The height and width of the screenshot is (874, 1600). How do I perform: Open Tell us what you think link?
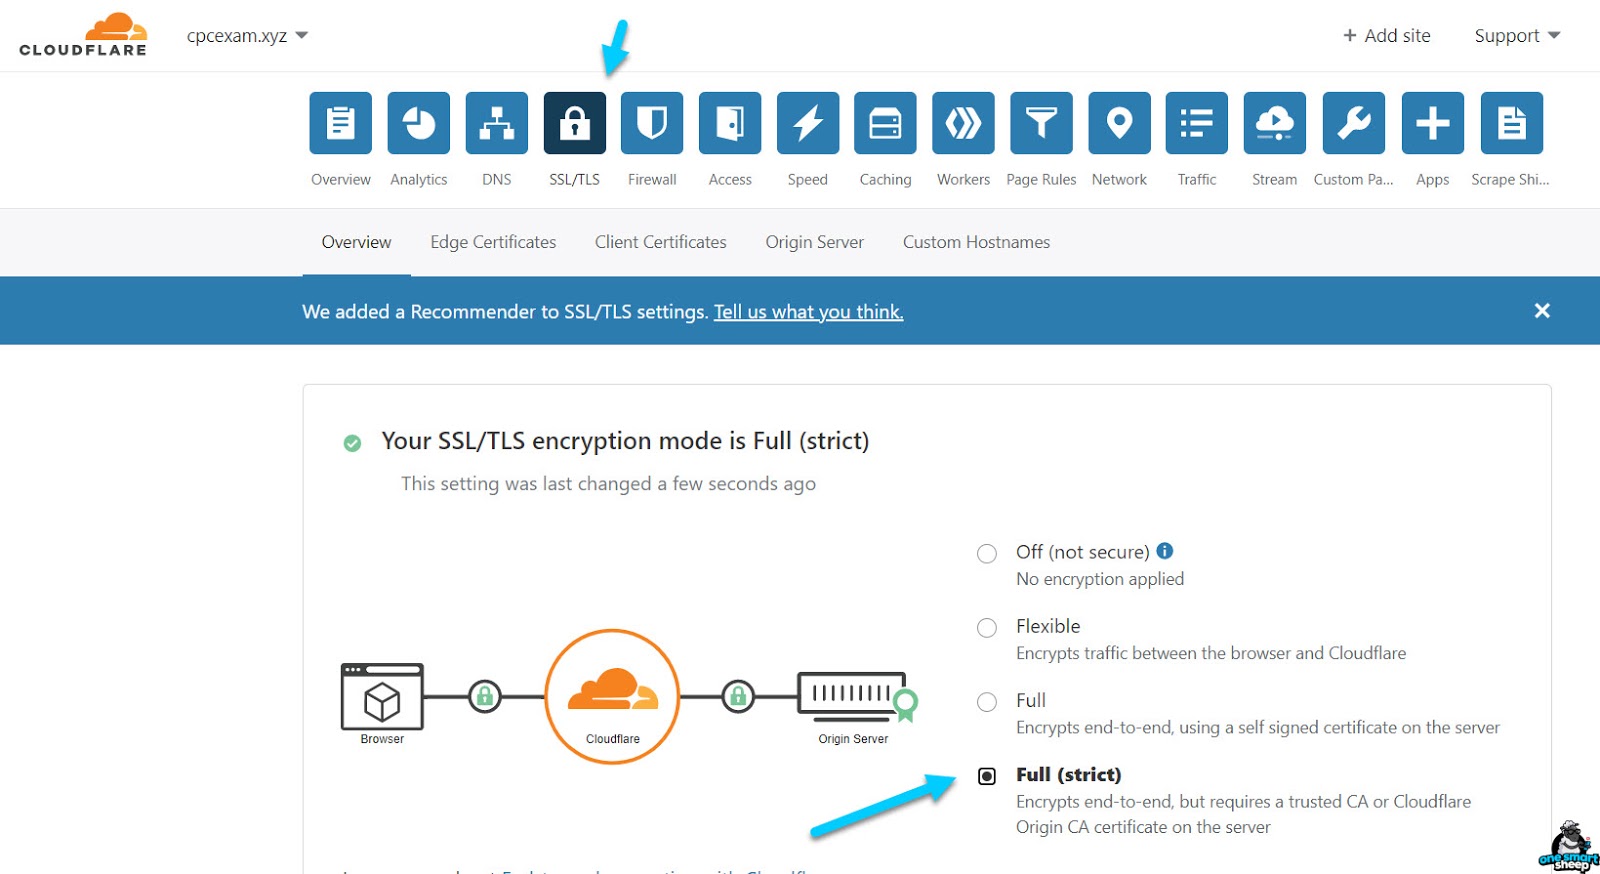pyautogui.click(x=808, y=312)
